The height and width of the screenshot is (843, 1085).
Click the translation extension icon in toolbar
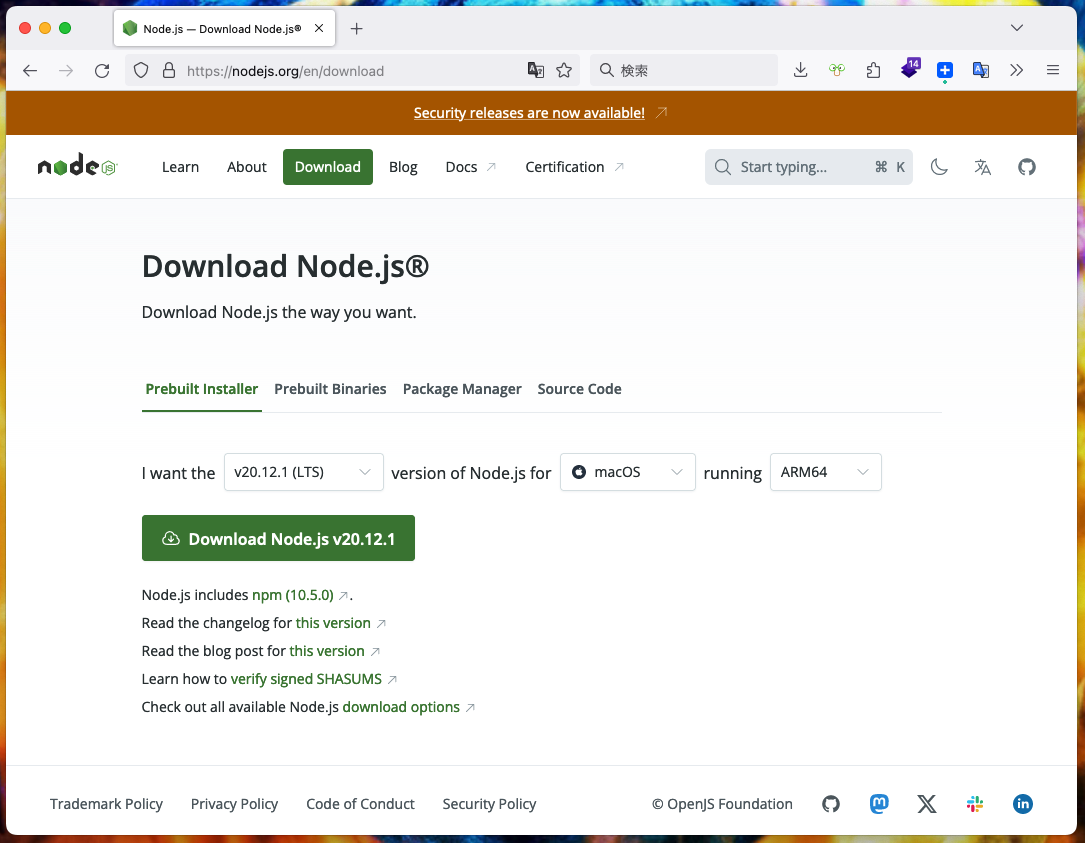981,70
